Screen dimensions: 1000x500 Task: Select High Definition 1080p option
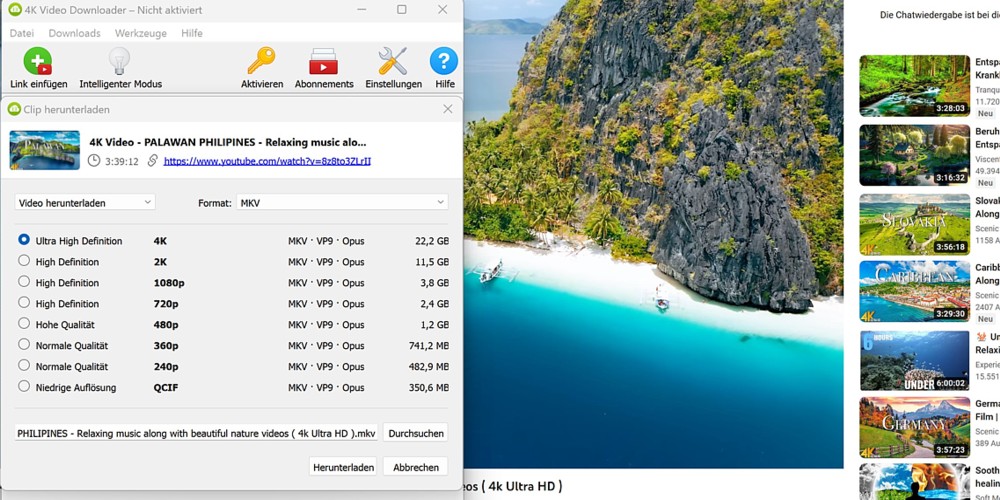tap(24, 282)
